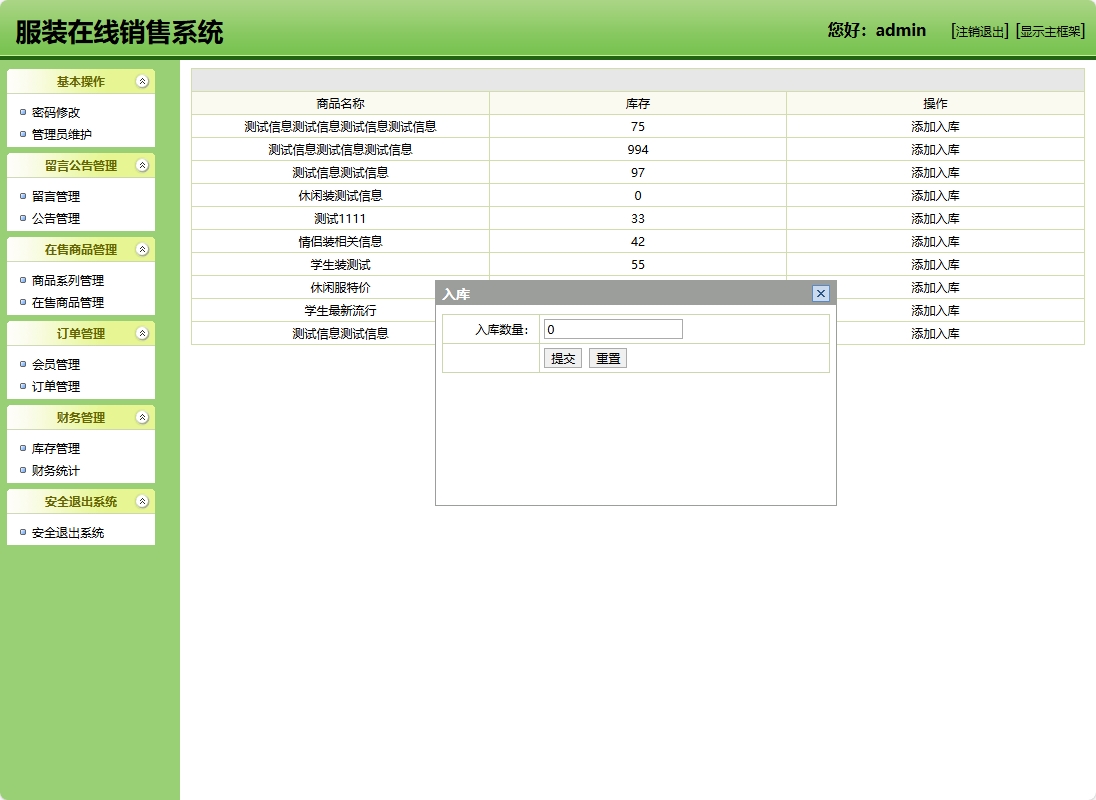Select 库存管理 from the sidebar menu
This screenshot has height=800, width=1096.
pyautogui.click(x=55, y=448)
